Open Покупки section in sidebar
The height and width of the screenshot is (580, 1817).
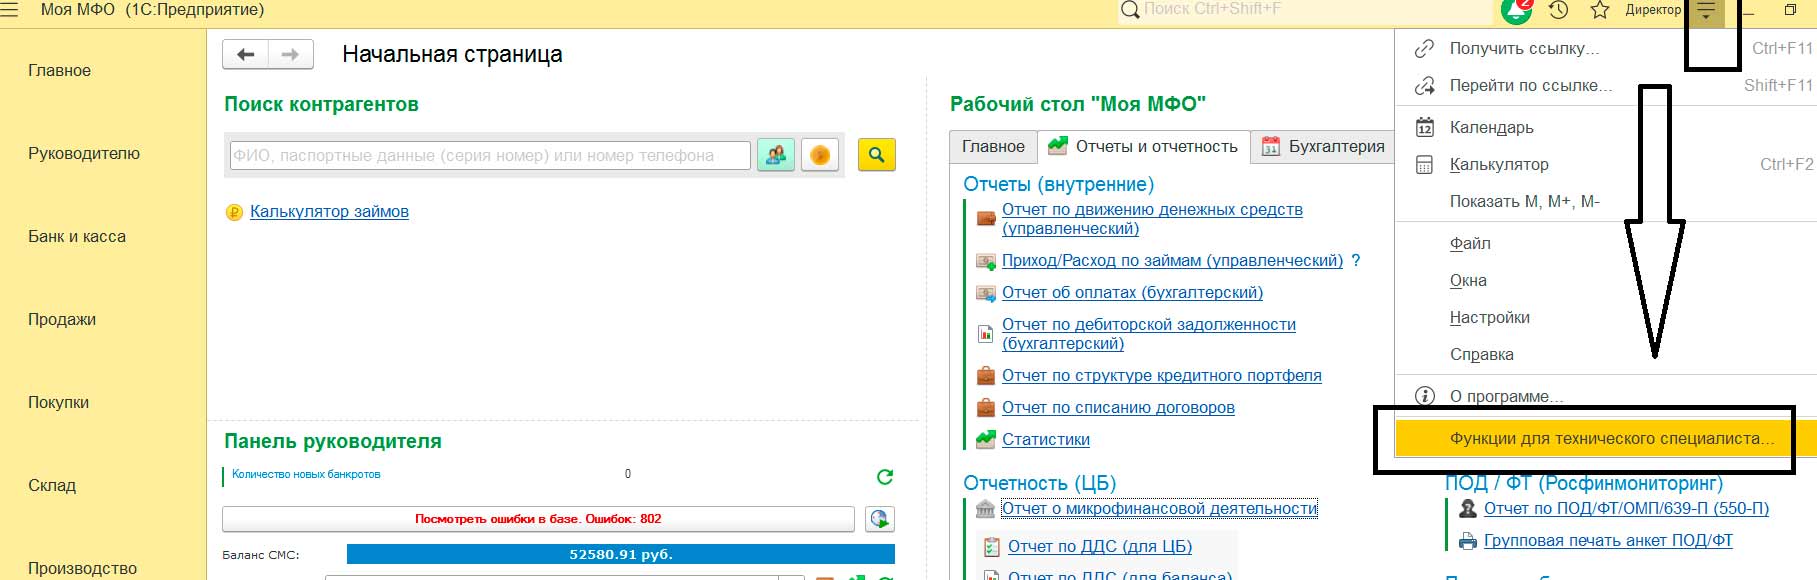[x=58, y=403]
